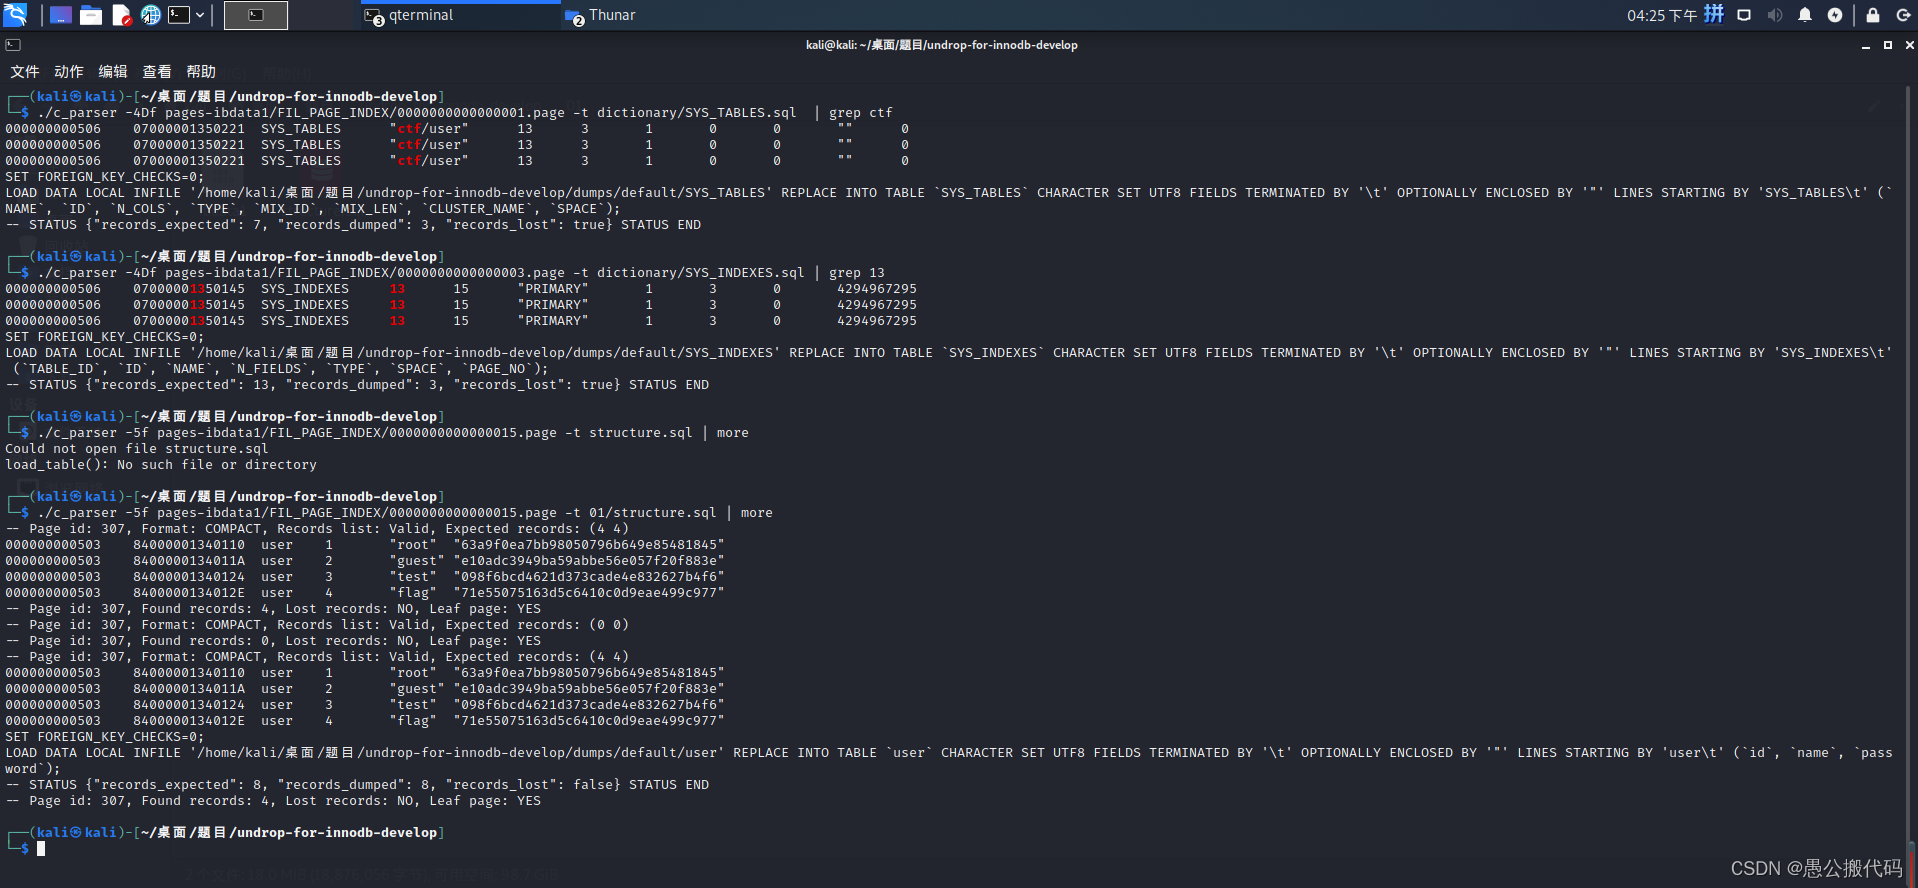Click the 04:25 下午 panel clock

pos(1661,15)
